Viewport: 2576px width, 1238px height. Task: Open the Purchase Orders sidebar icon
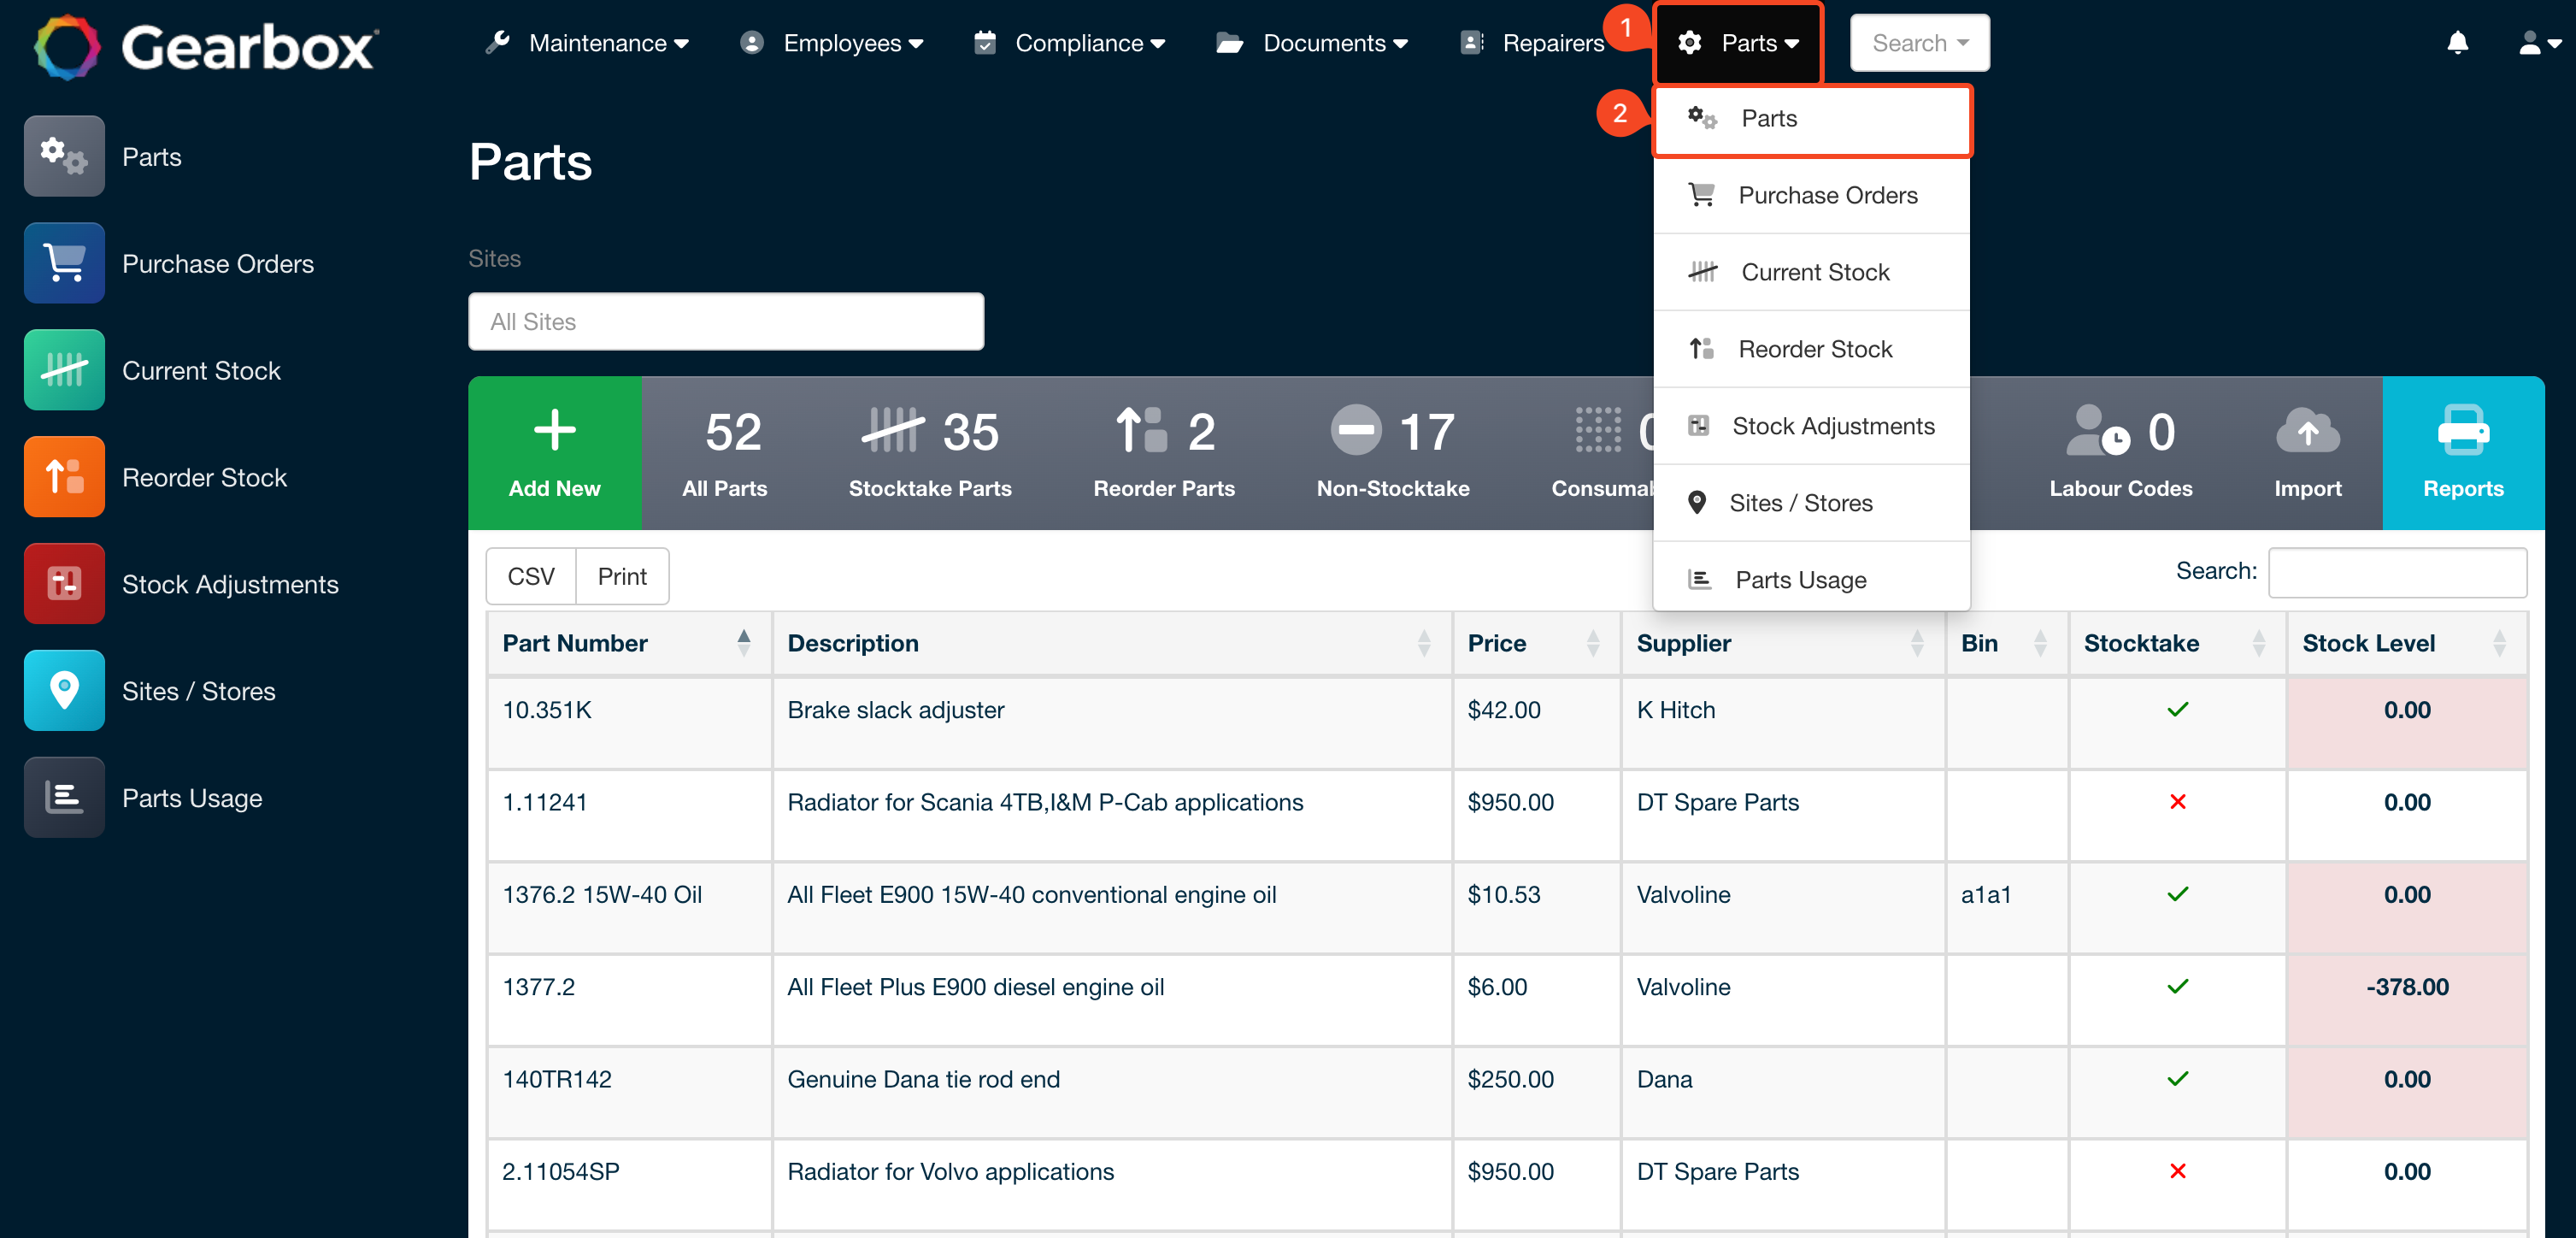point(64,263)
